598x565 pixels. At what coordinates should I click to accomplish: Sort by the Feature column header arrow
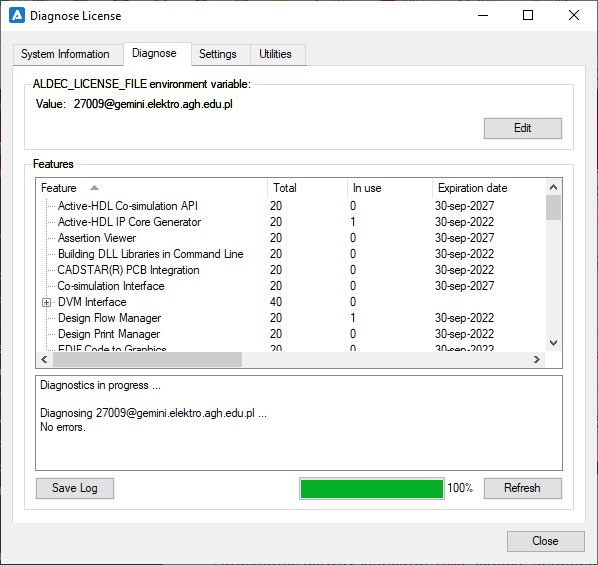(94, 188)
